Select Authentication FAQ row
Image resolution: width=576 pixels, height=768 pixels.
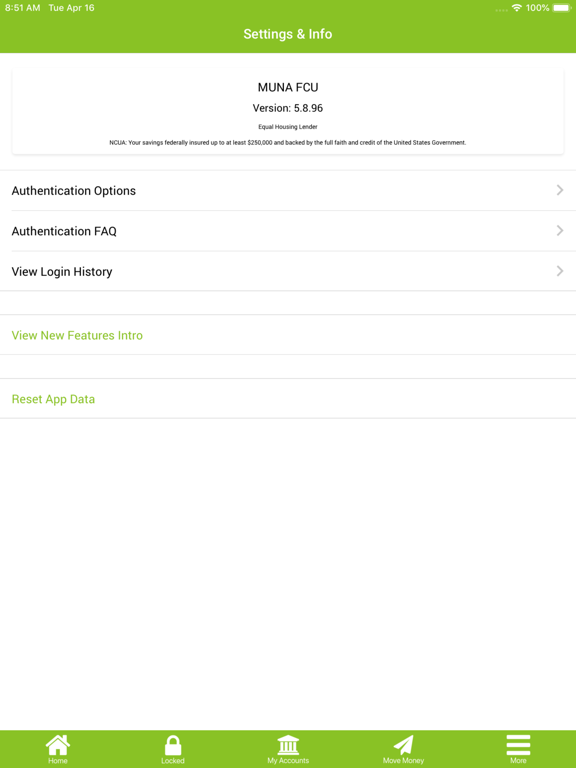pyautogui.click(x=288, y=231)
